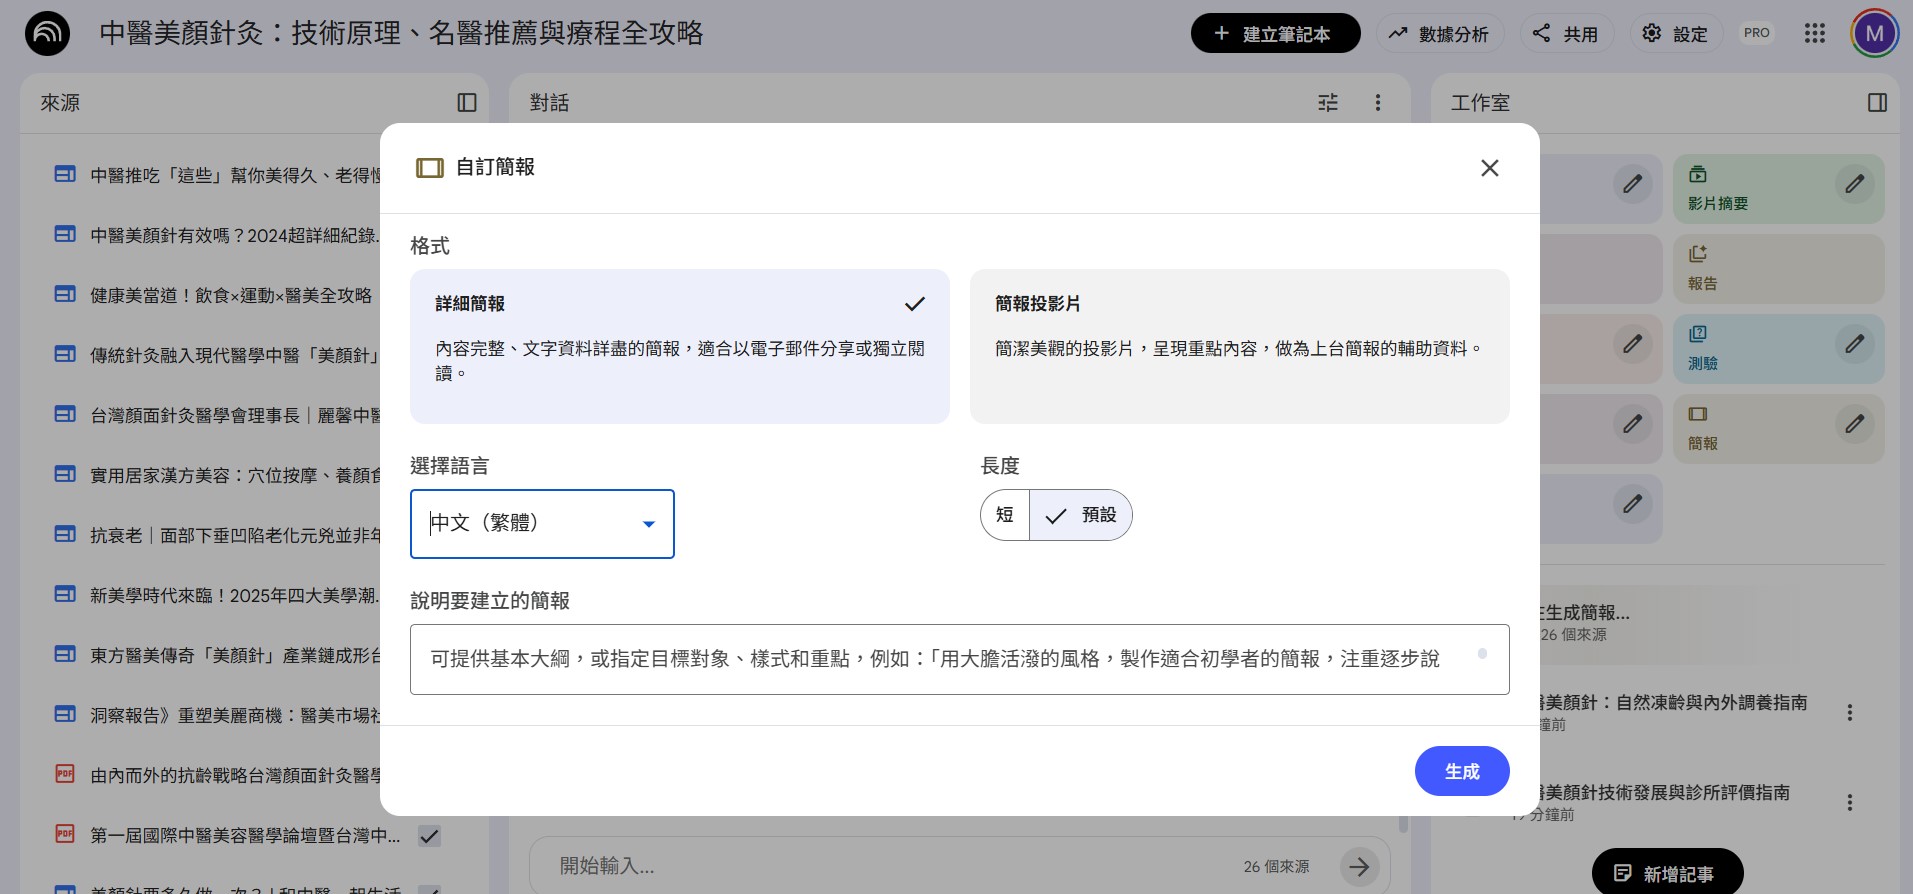Edit the 影片摘要 tile with pencil icon
Viewport: 1913px width, 894px height.
1854,184
